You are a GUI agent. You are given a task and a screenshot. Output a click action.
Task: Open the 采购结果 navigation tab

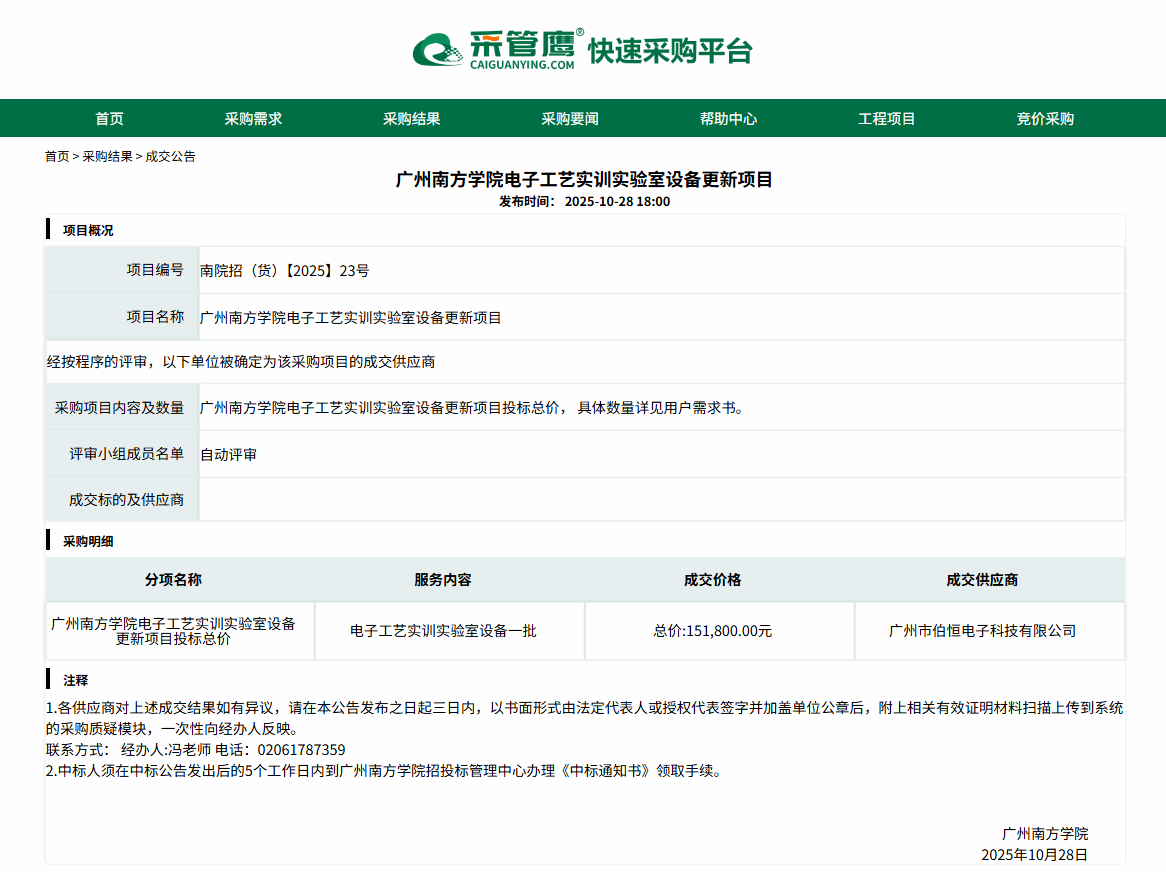click(411, 119)
